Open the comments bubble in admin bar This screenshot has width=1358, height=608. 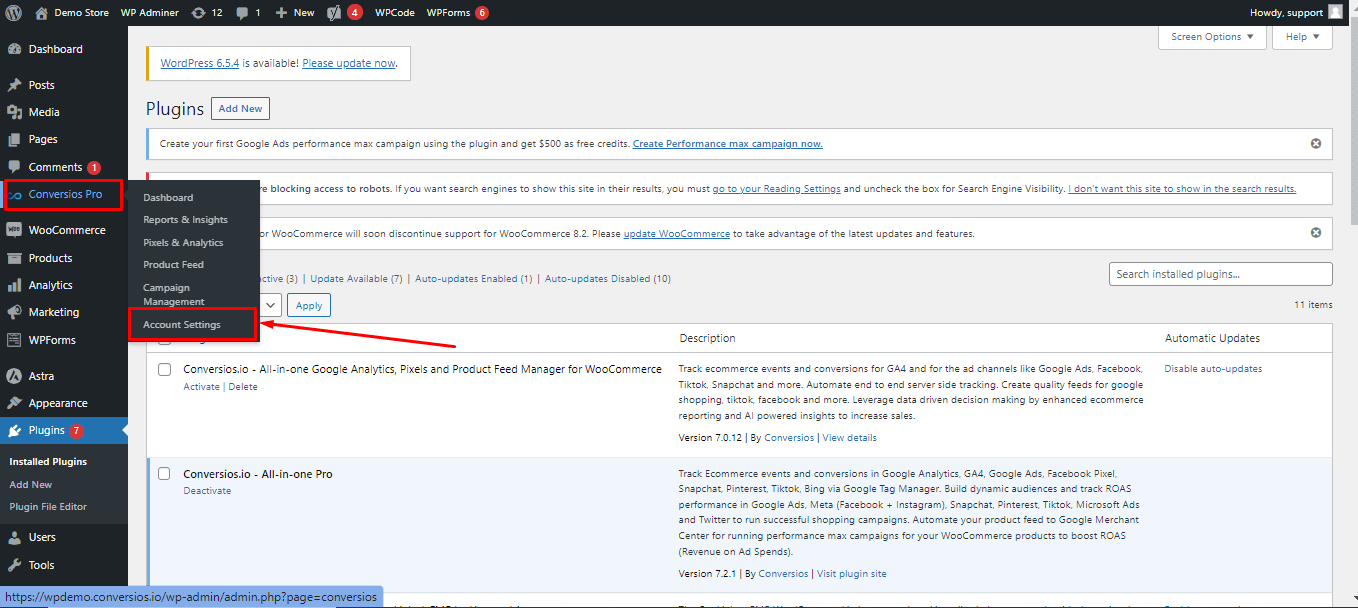coord(249,13)
